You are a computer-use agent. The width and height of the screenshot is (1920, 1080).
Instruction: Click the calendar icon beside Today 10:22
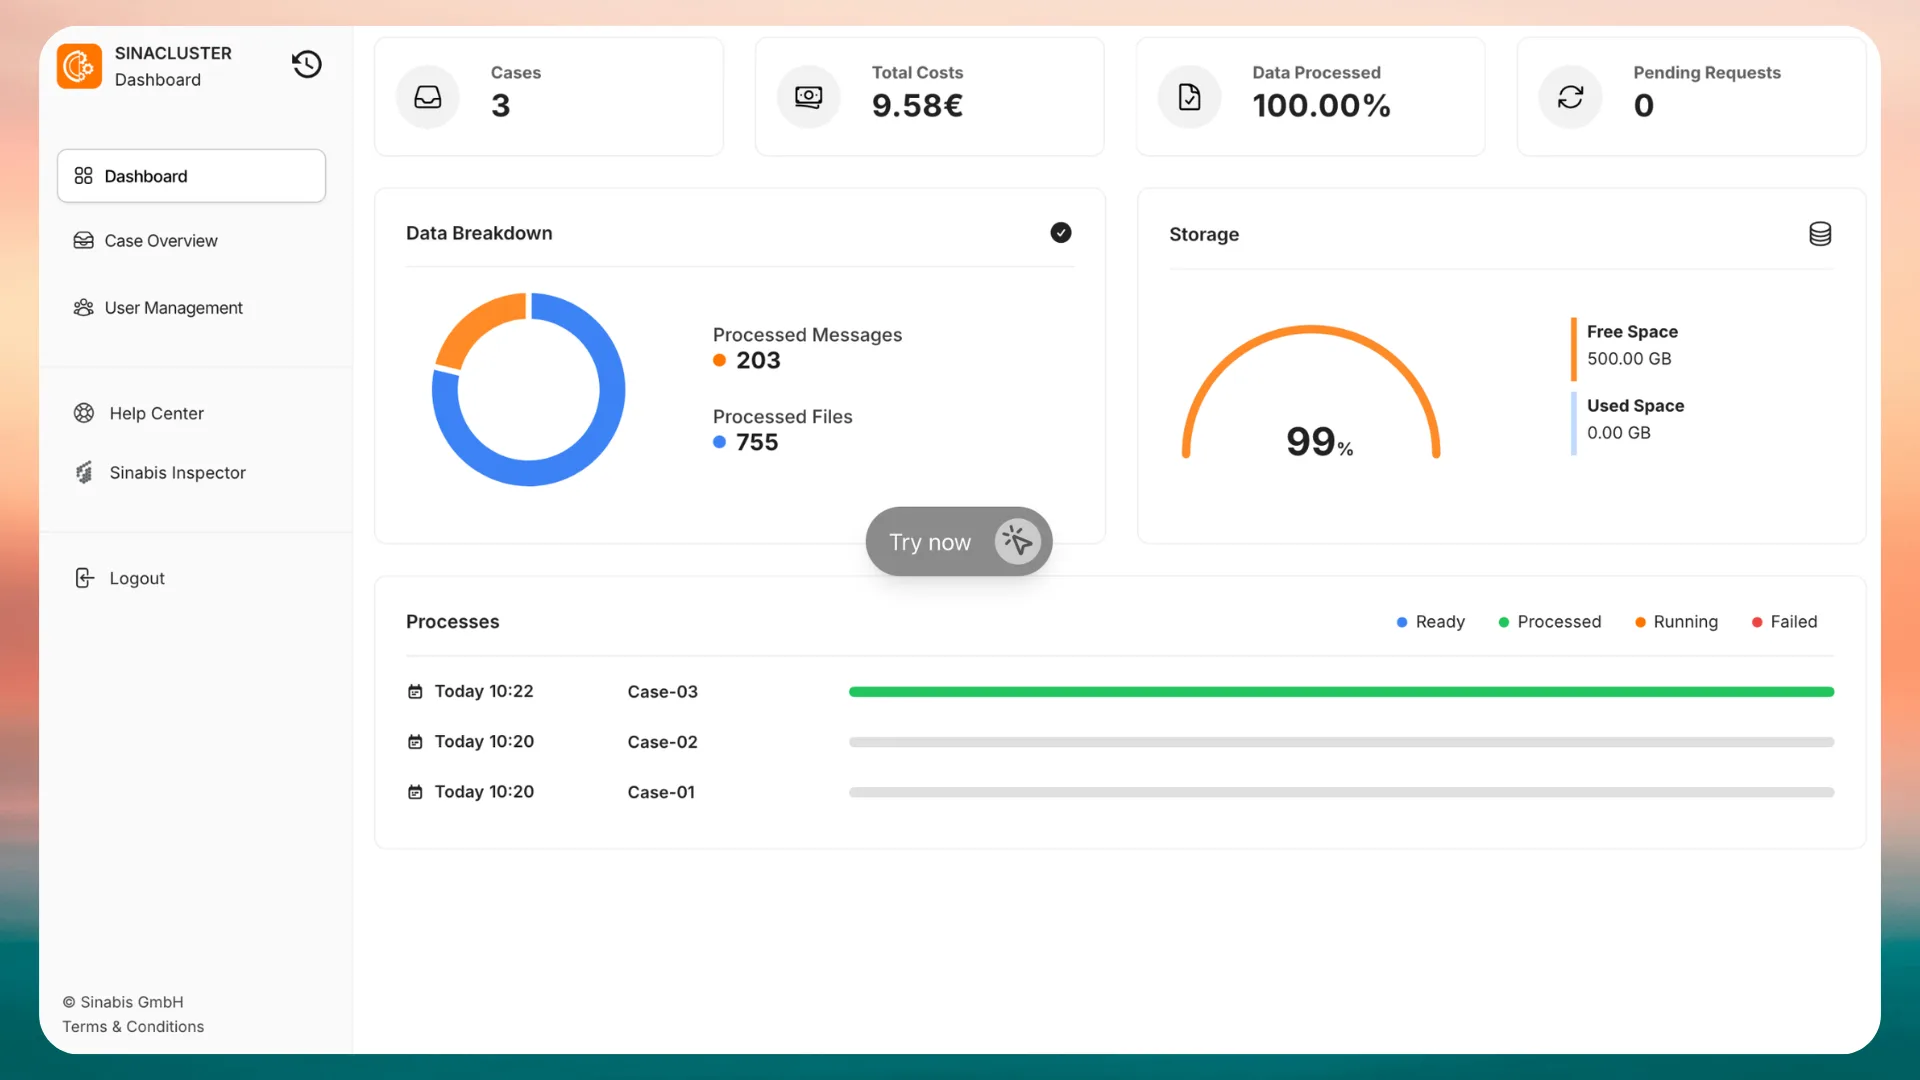click(415, 692)
